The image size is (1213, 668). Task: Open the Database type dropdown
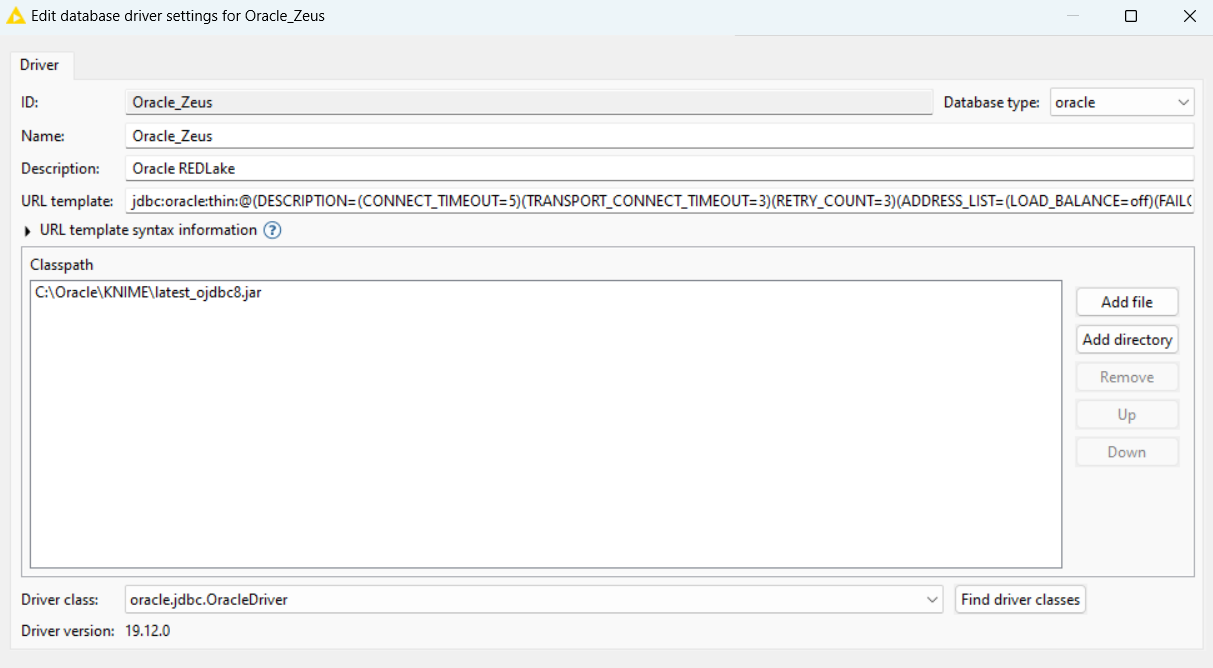[x=1122, y=102]
